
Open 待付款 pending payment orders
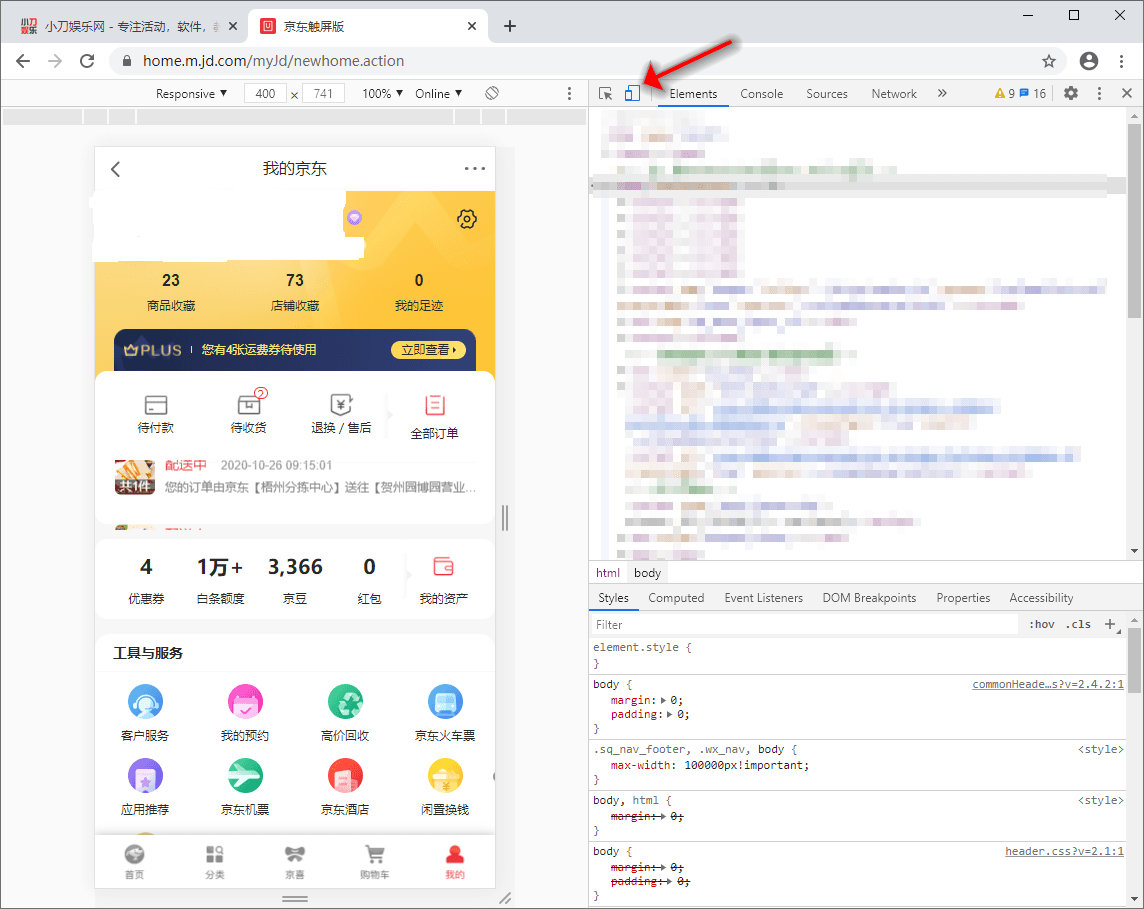coord(155,414)
